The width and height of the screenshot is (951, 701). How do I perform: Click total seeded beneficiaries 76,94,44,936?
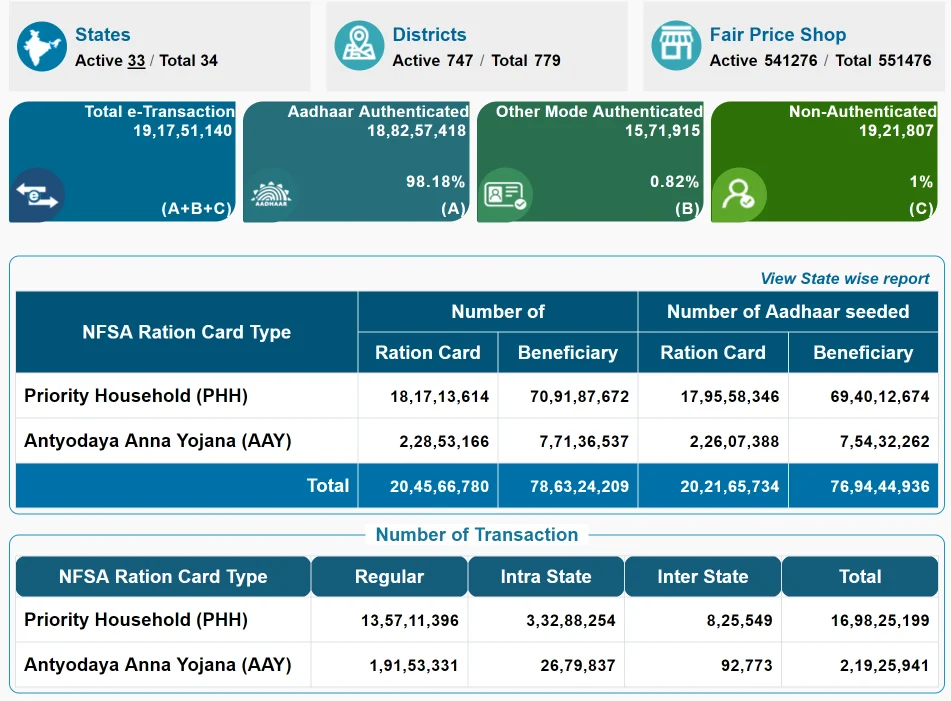[x=880, y=486]
